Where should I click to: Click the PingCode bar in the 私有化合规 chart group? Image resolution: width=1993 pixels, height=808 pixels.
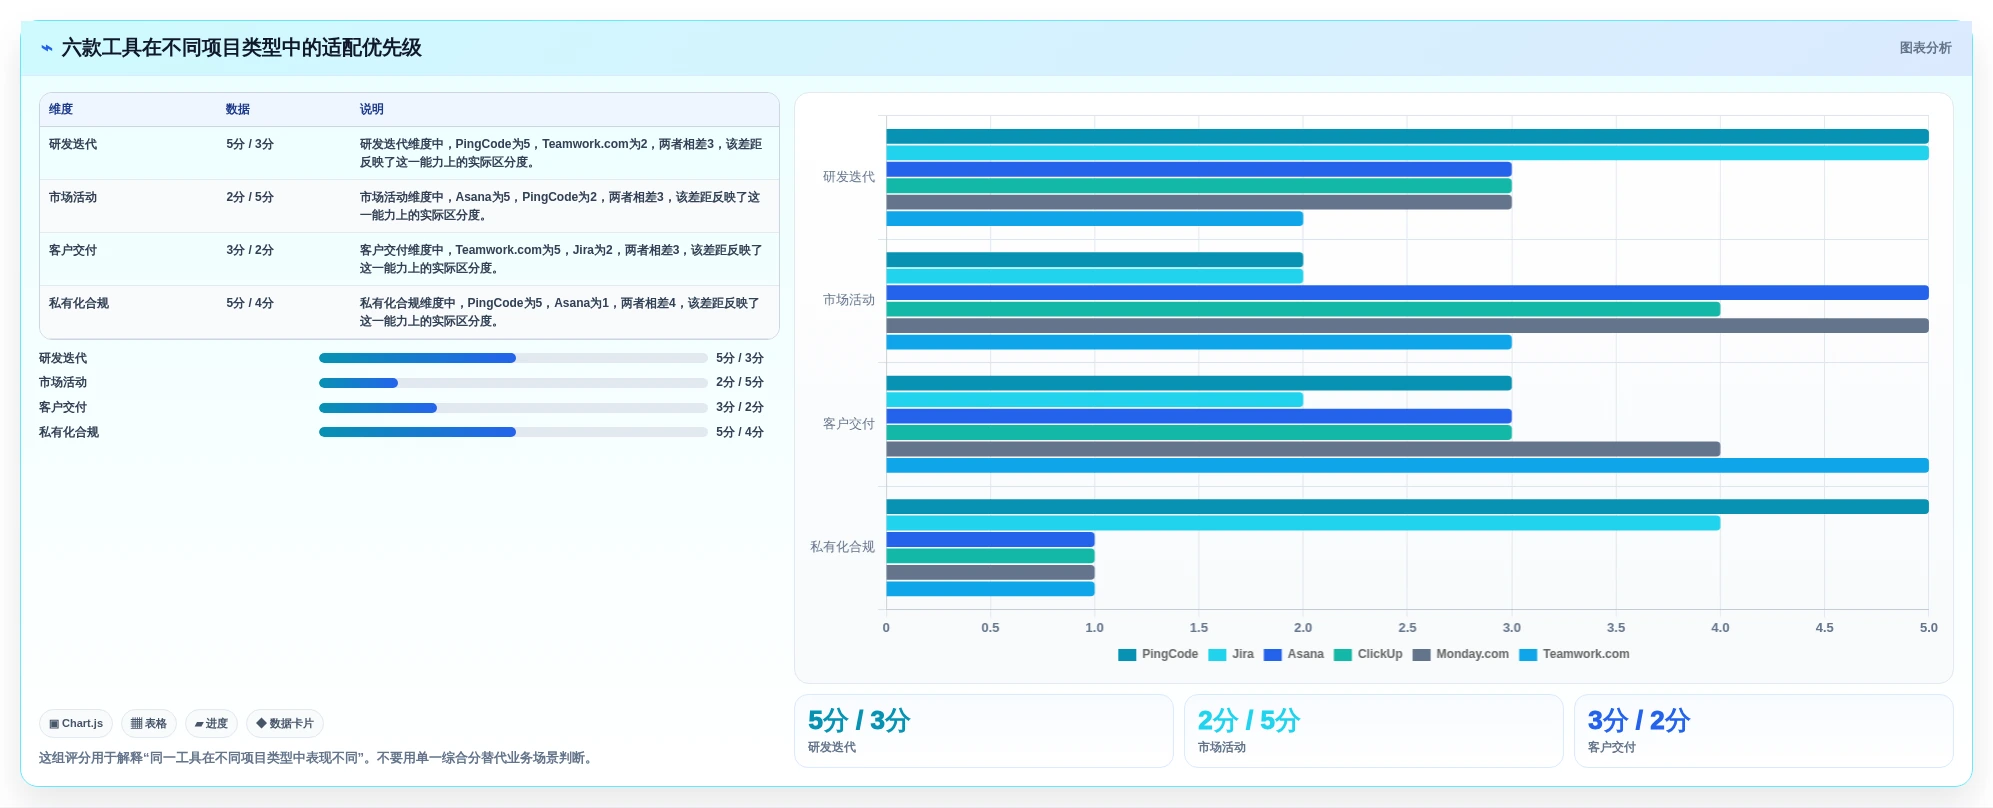tap(1407, 507)
